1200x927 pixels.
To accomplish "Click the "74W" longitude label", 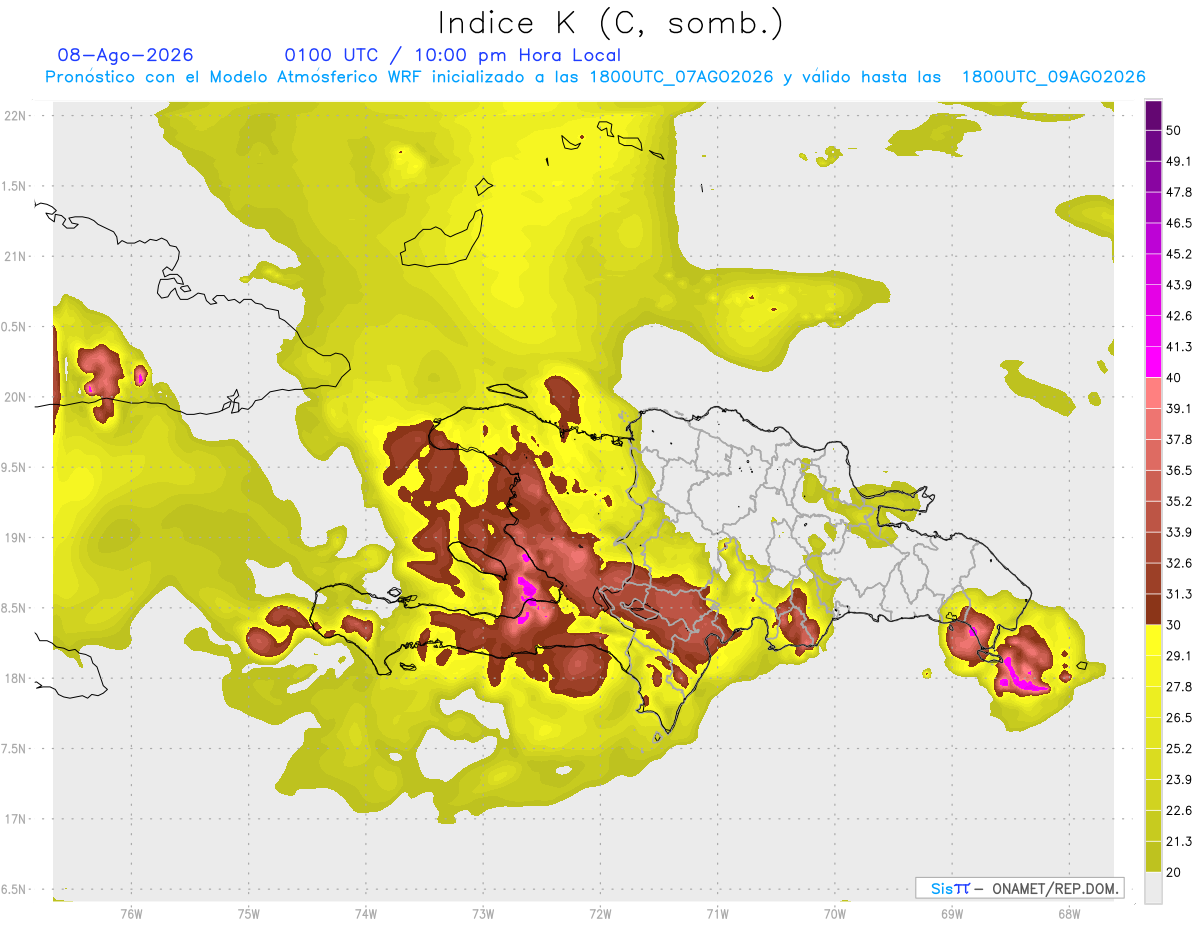I will 366,914.
